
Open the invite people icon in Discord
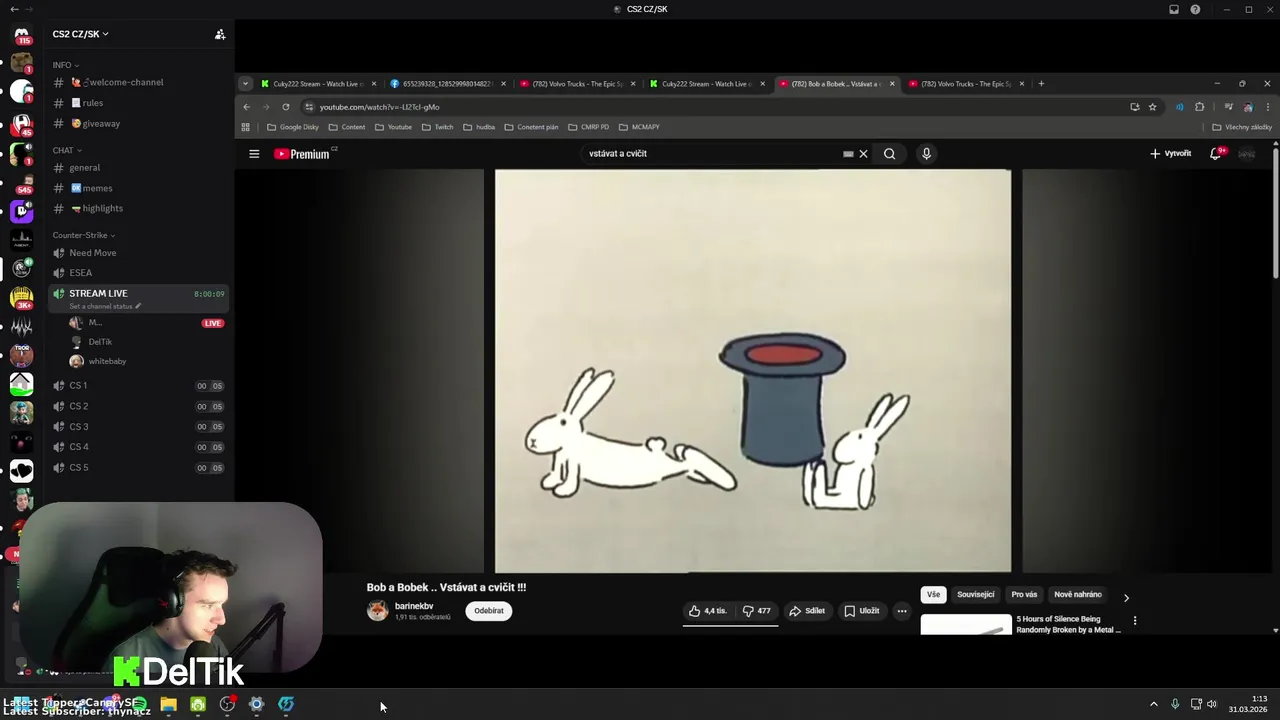point(220,34)
